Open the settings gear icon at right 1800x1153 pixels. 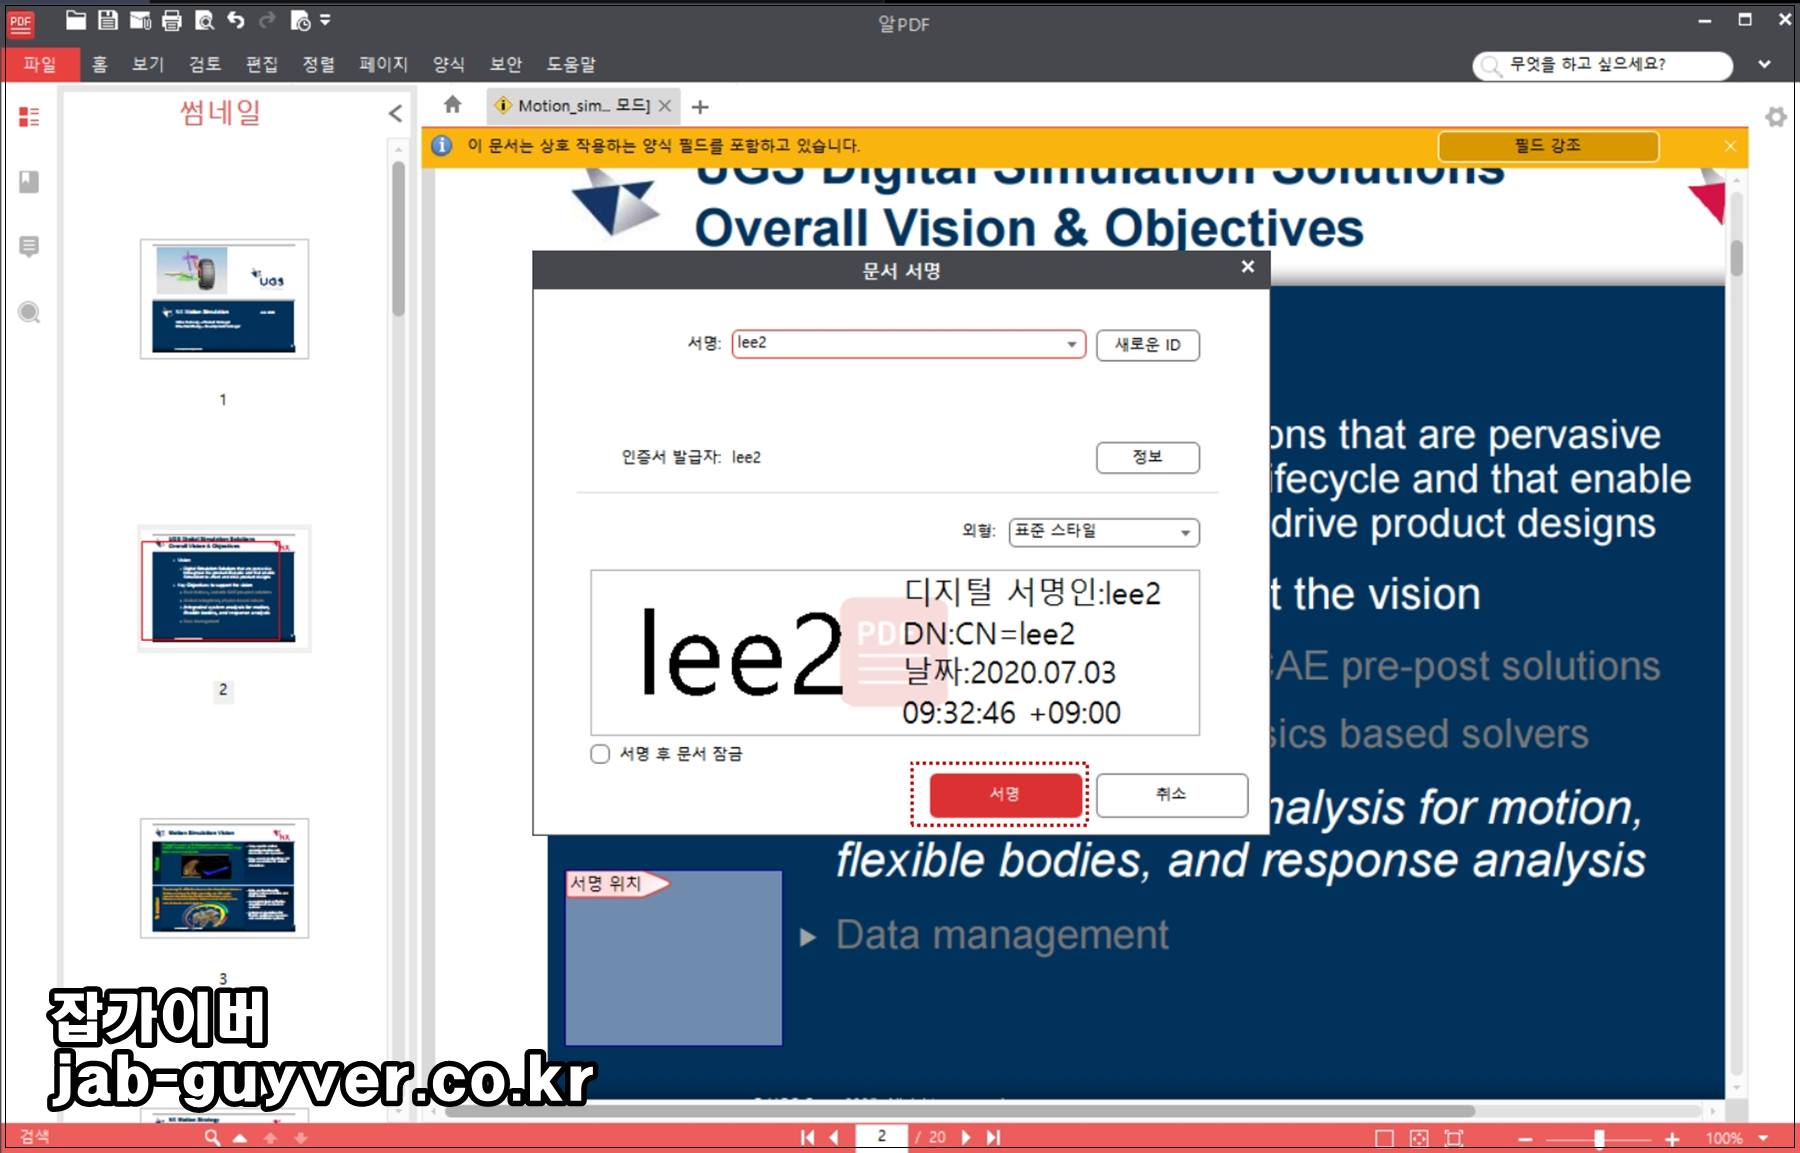coord(1776,117)
